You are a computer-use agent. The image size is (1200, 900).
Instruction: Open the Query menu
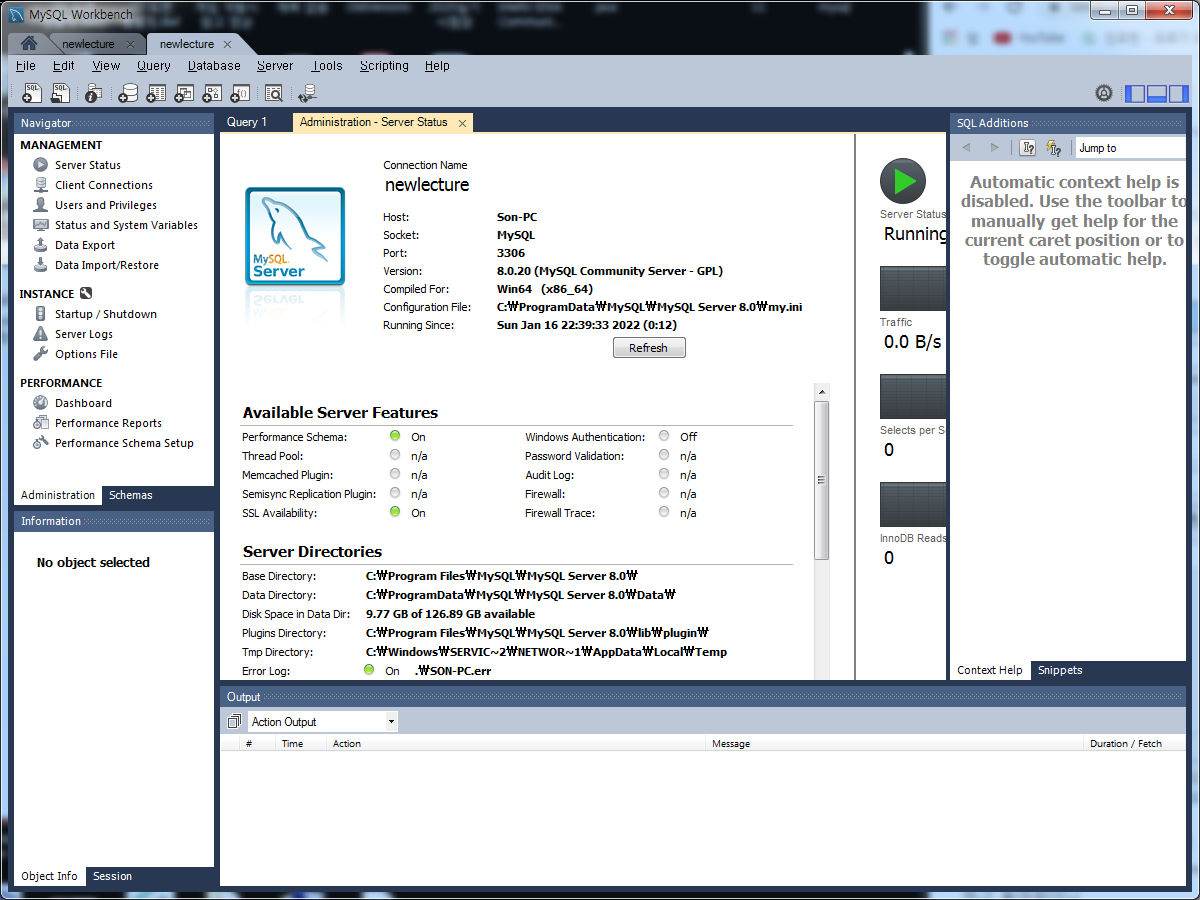click(x=154, y=66)
